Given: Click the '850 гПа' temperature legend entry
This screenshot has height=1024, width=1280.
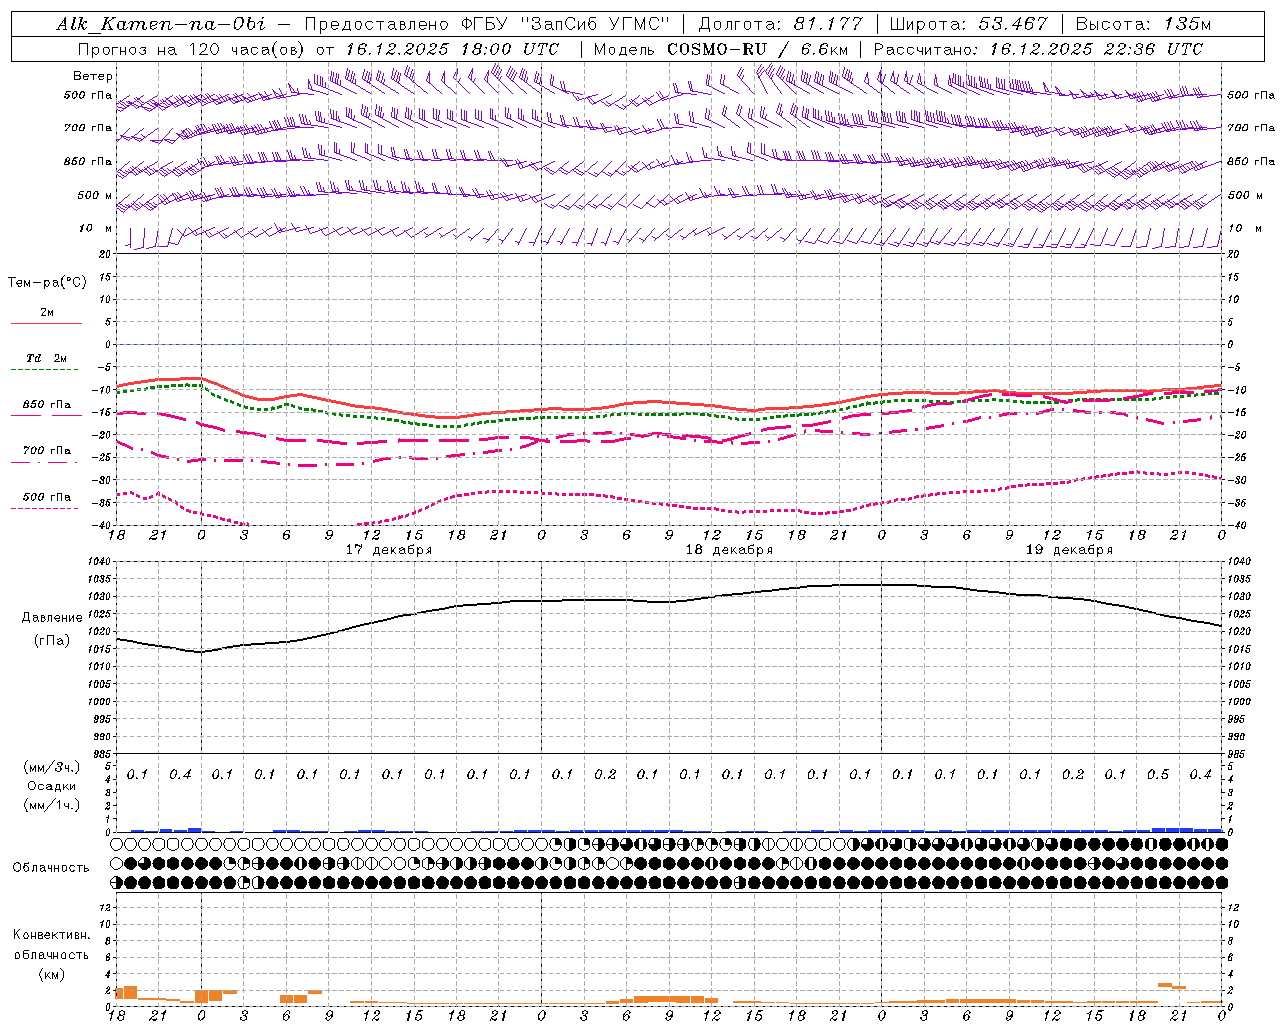Looking at the screenshot, I should click(x=47, y=405).
